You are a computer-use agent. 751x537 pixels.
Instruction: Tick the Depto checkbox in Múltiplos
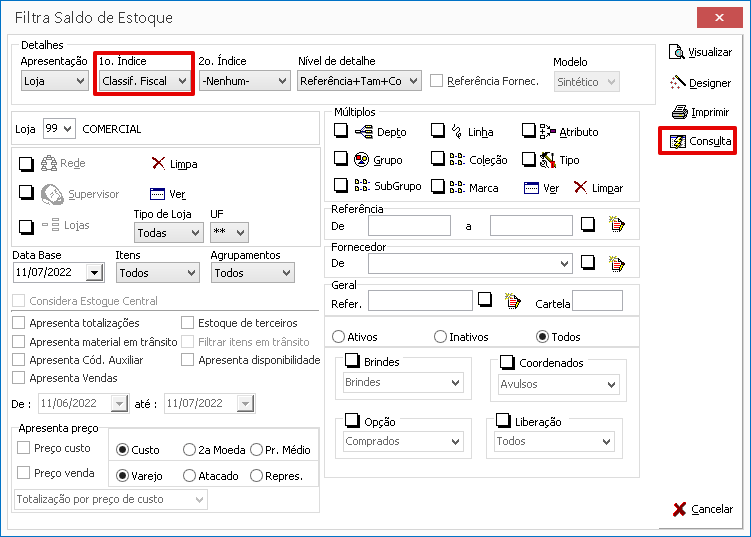coord(341,130)
